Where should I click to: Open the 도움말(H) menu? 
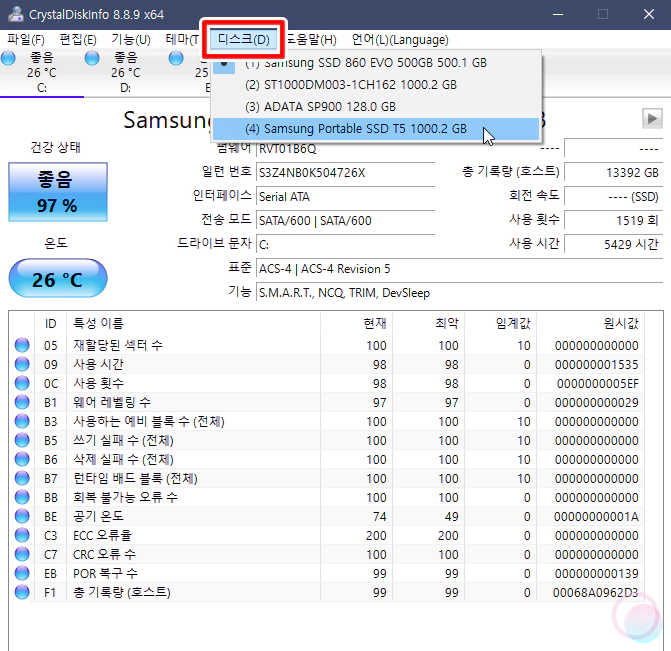pyautogui.click(x=311, y=40)
